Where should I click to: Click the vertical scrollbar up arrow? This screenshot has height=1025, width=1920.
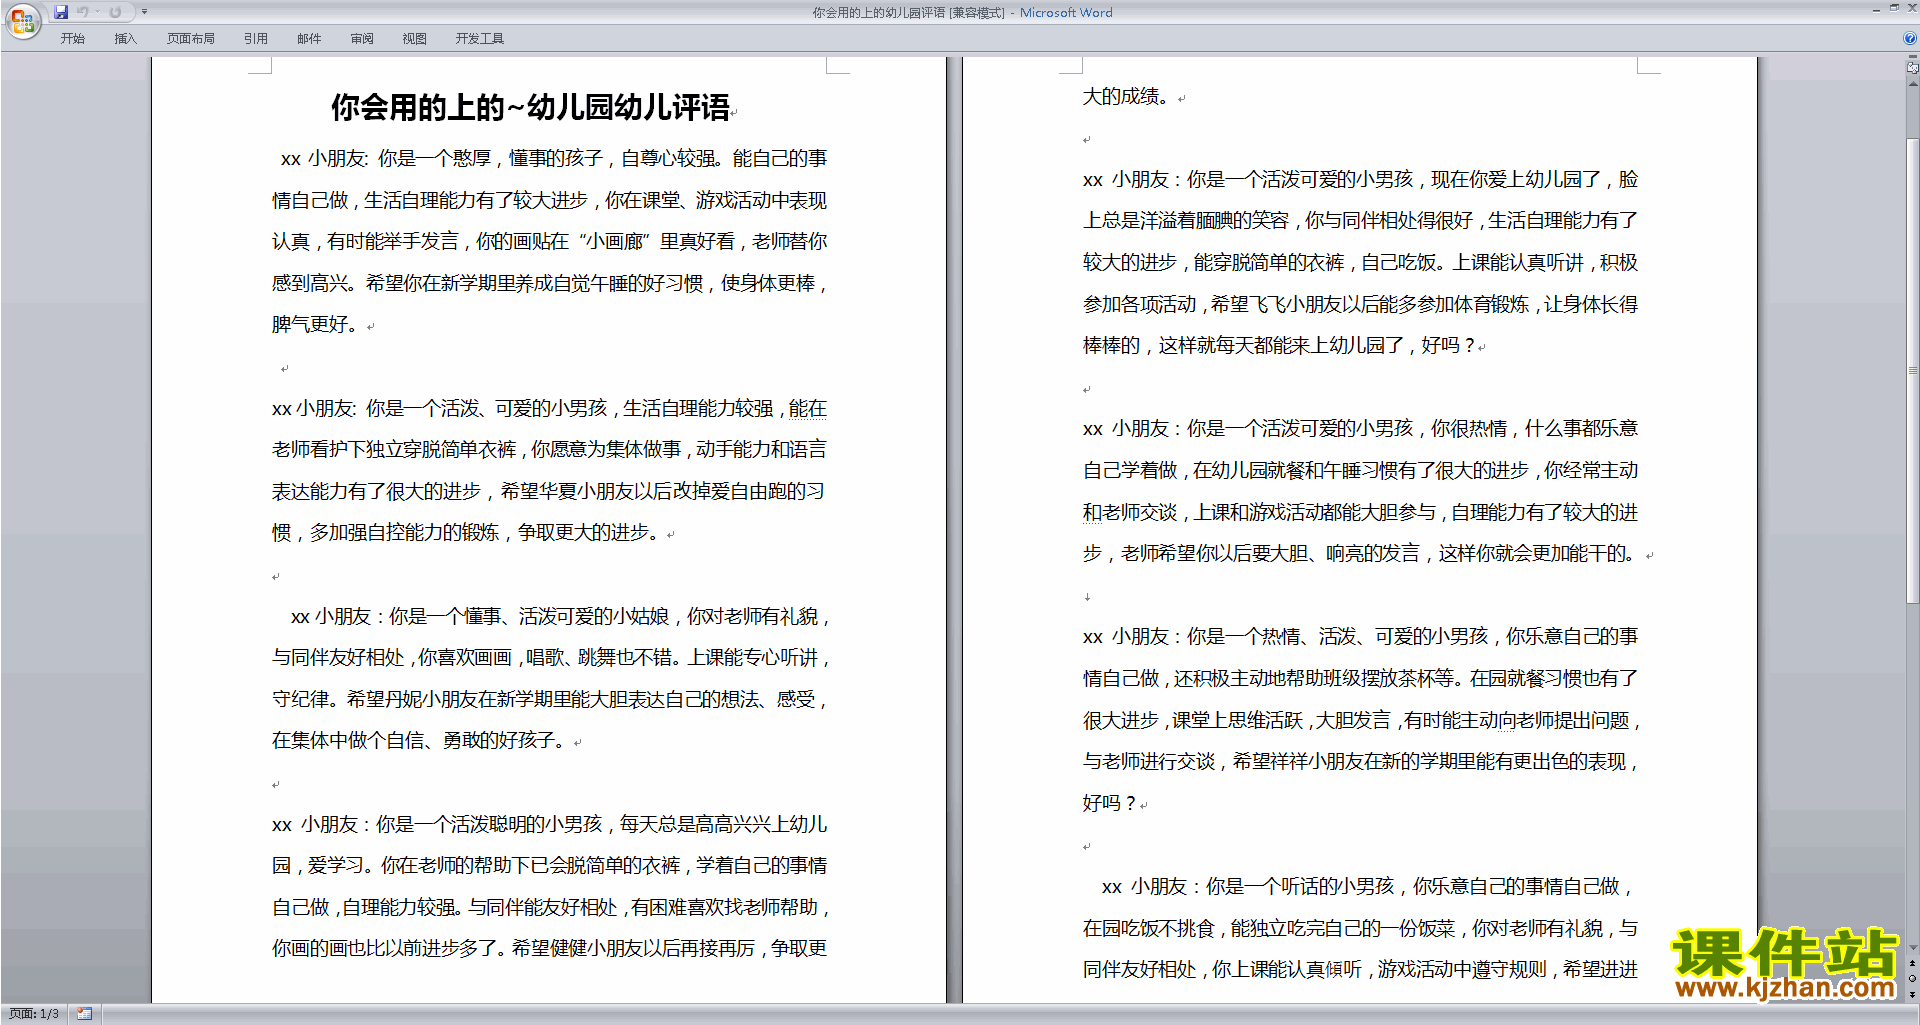(1913, 84)
